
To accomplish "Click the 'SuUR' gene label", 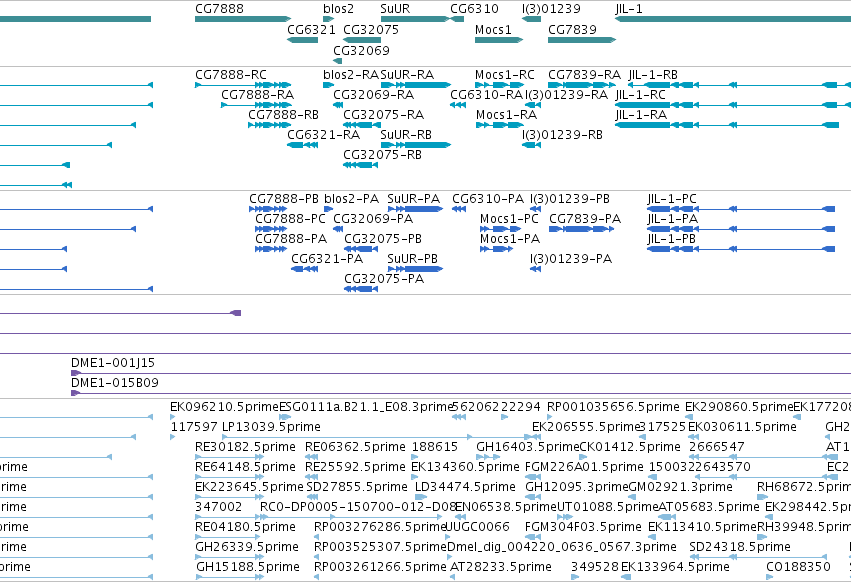I will [x=395, y=9].
